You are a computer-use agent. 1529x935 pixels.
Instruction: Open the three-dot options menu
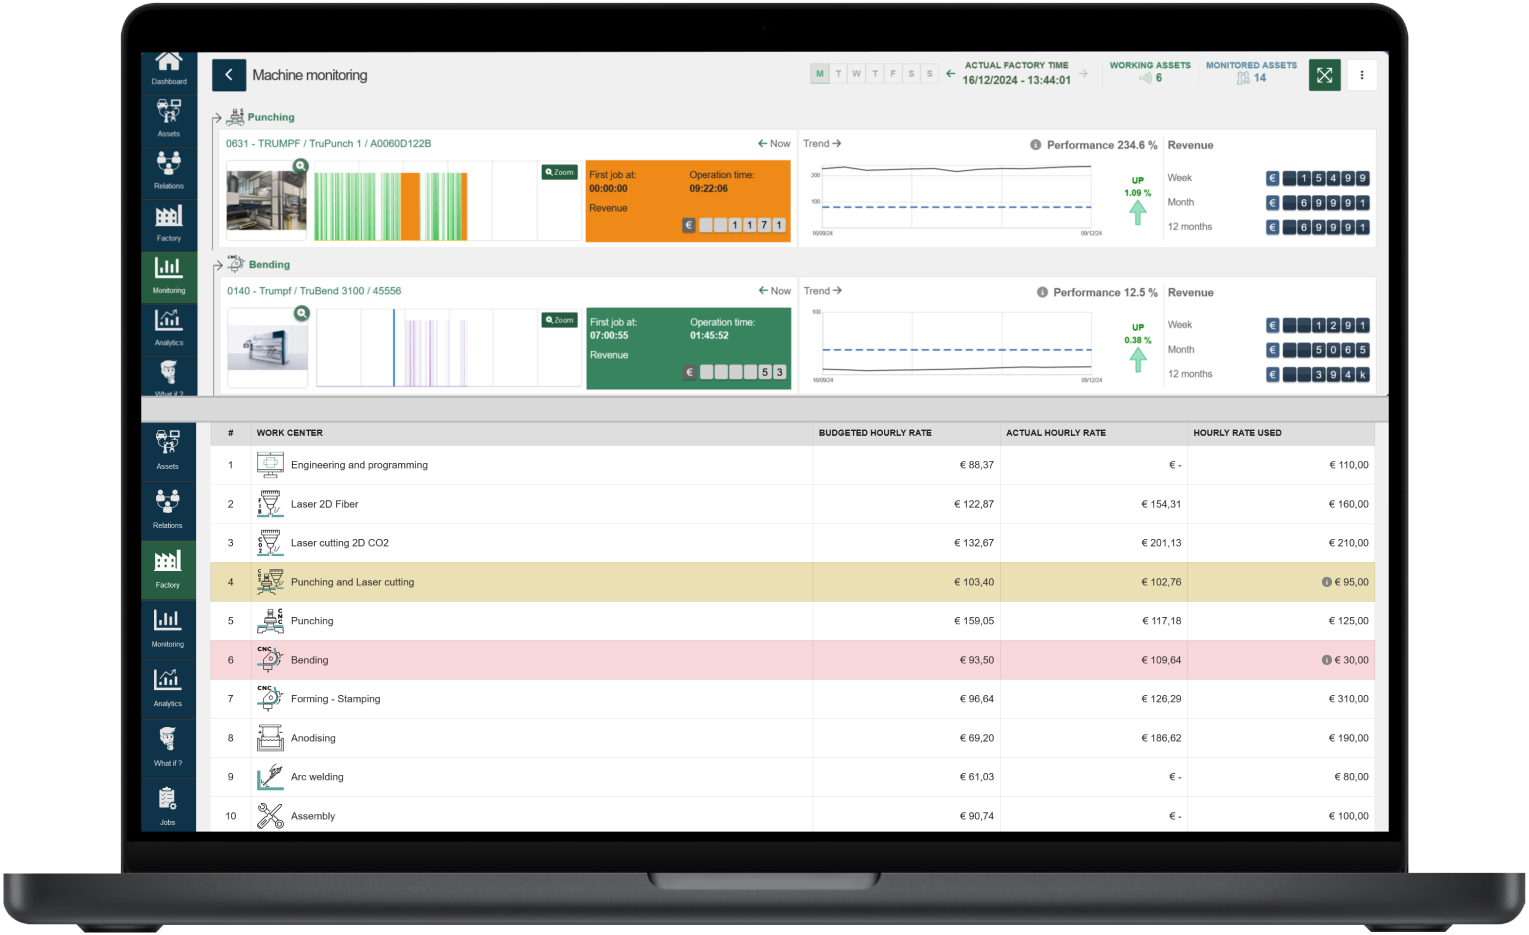pos(1361,75)
